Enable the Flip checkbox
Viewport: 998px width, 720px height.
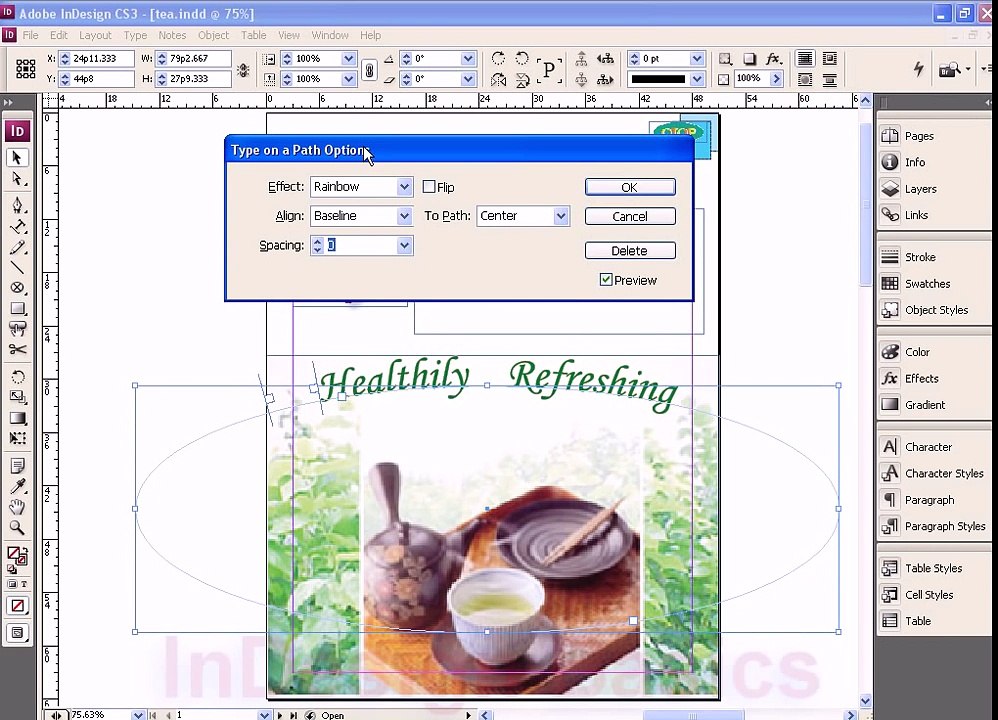[429, 187]
